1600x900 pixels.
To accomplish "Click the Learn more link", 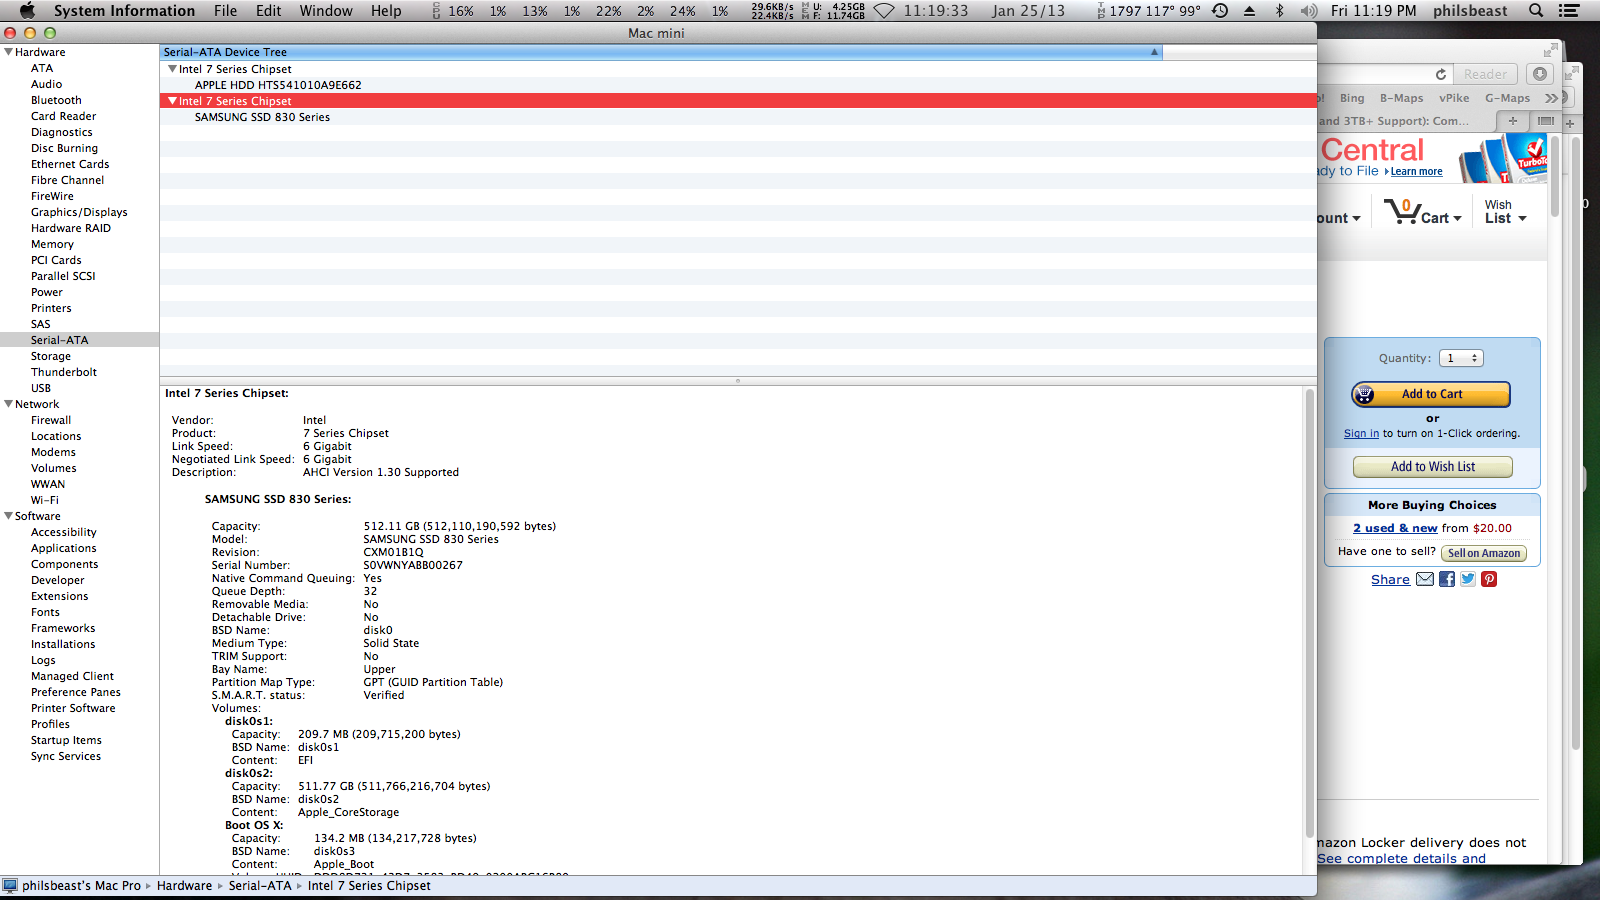I will click(1416, 172).
